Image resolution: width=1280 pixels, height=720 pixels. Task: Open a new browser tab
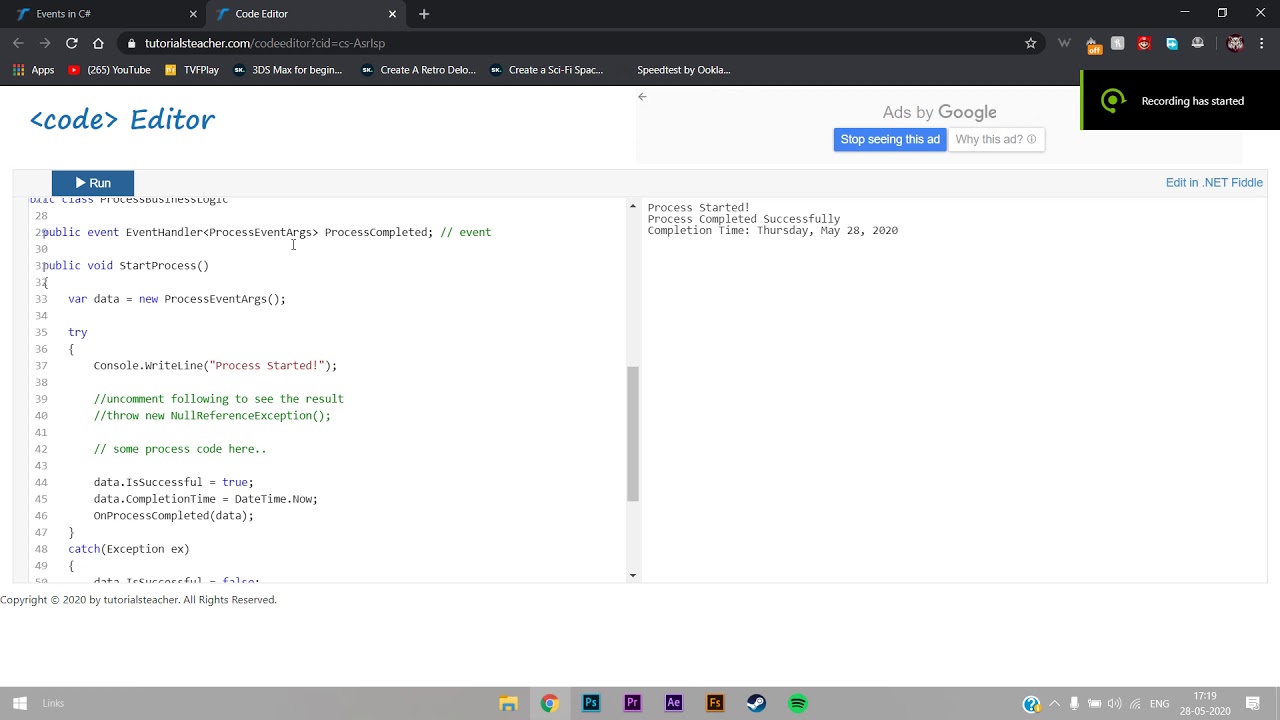424,14
